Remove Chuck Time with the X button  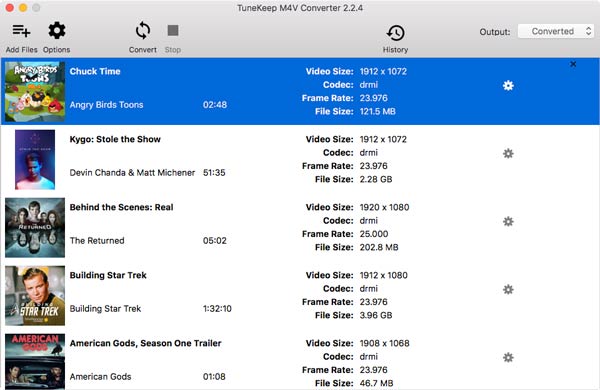tap(573, 64)
